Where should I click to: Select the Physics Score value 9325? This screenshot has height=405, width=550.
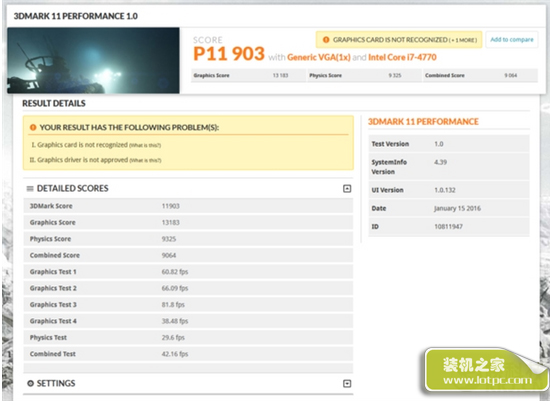coord(169,239)
